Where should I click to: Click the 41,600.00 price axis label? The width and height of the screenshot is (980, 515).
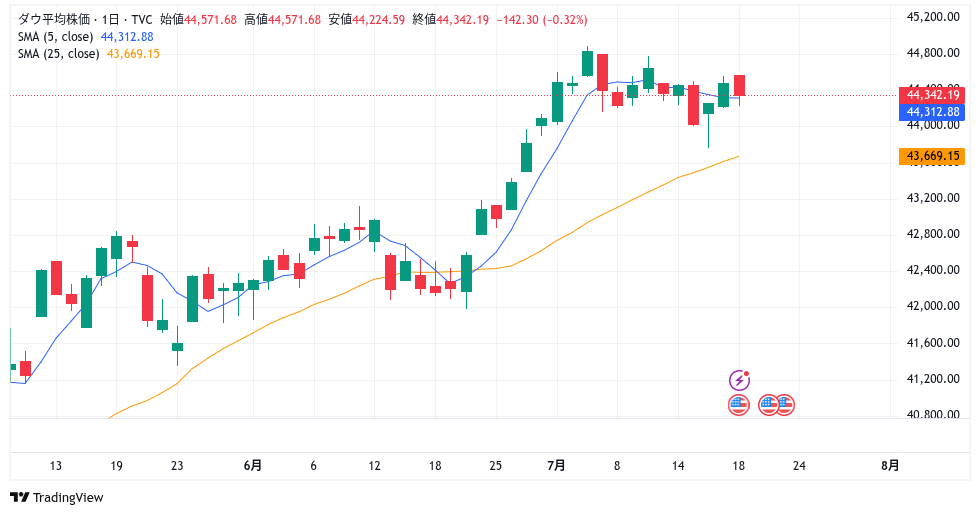pyautogui.click(x=933, y=342)
